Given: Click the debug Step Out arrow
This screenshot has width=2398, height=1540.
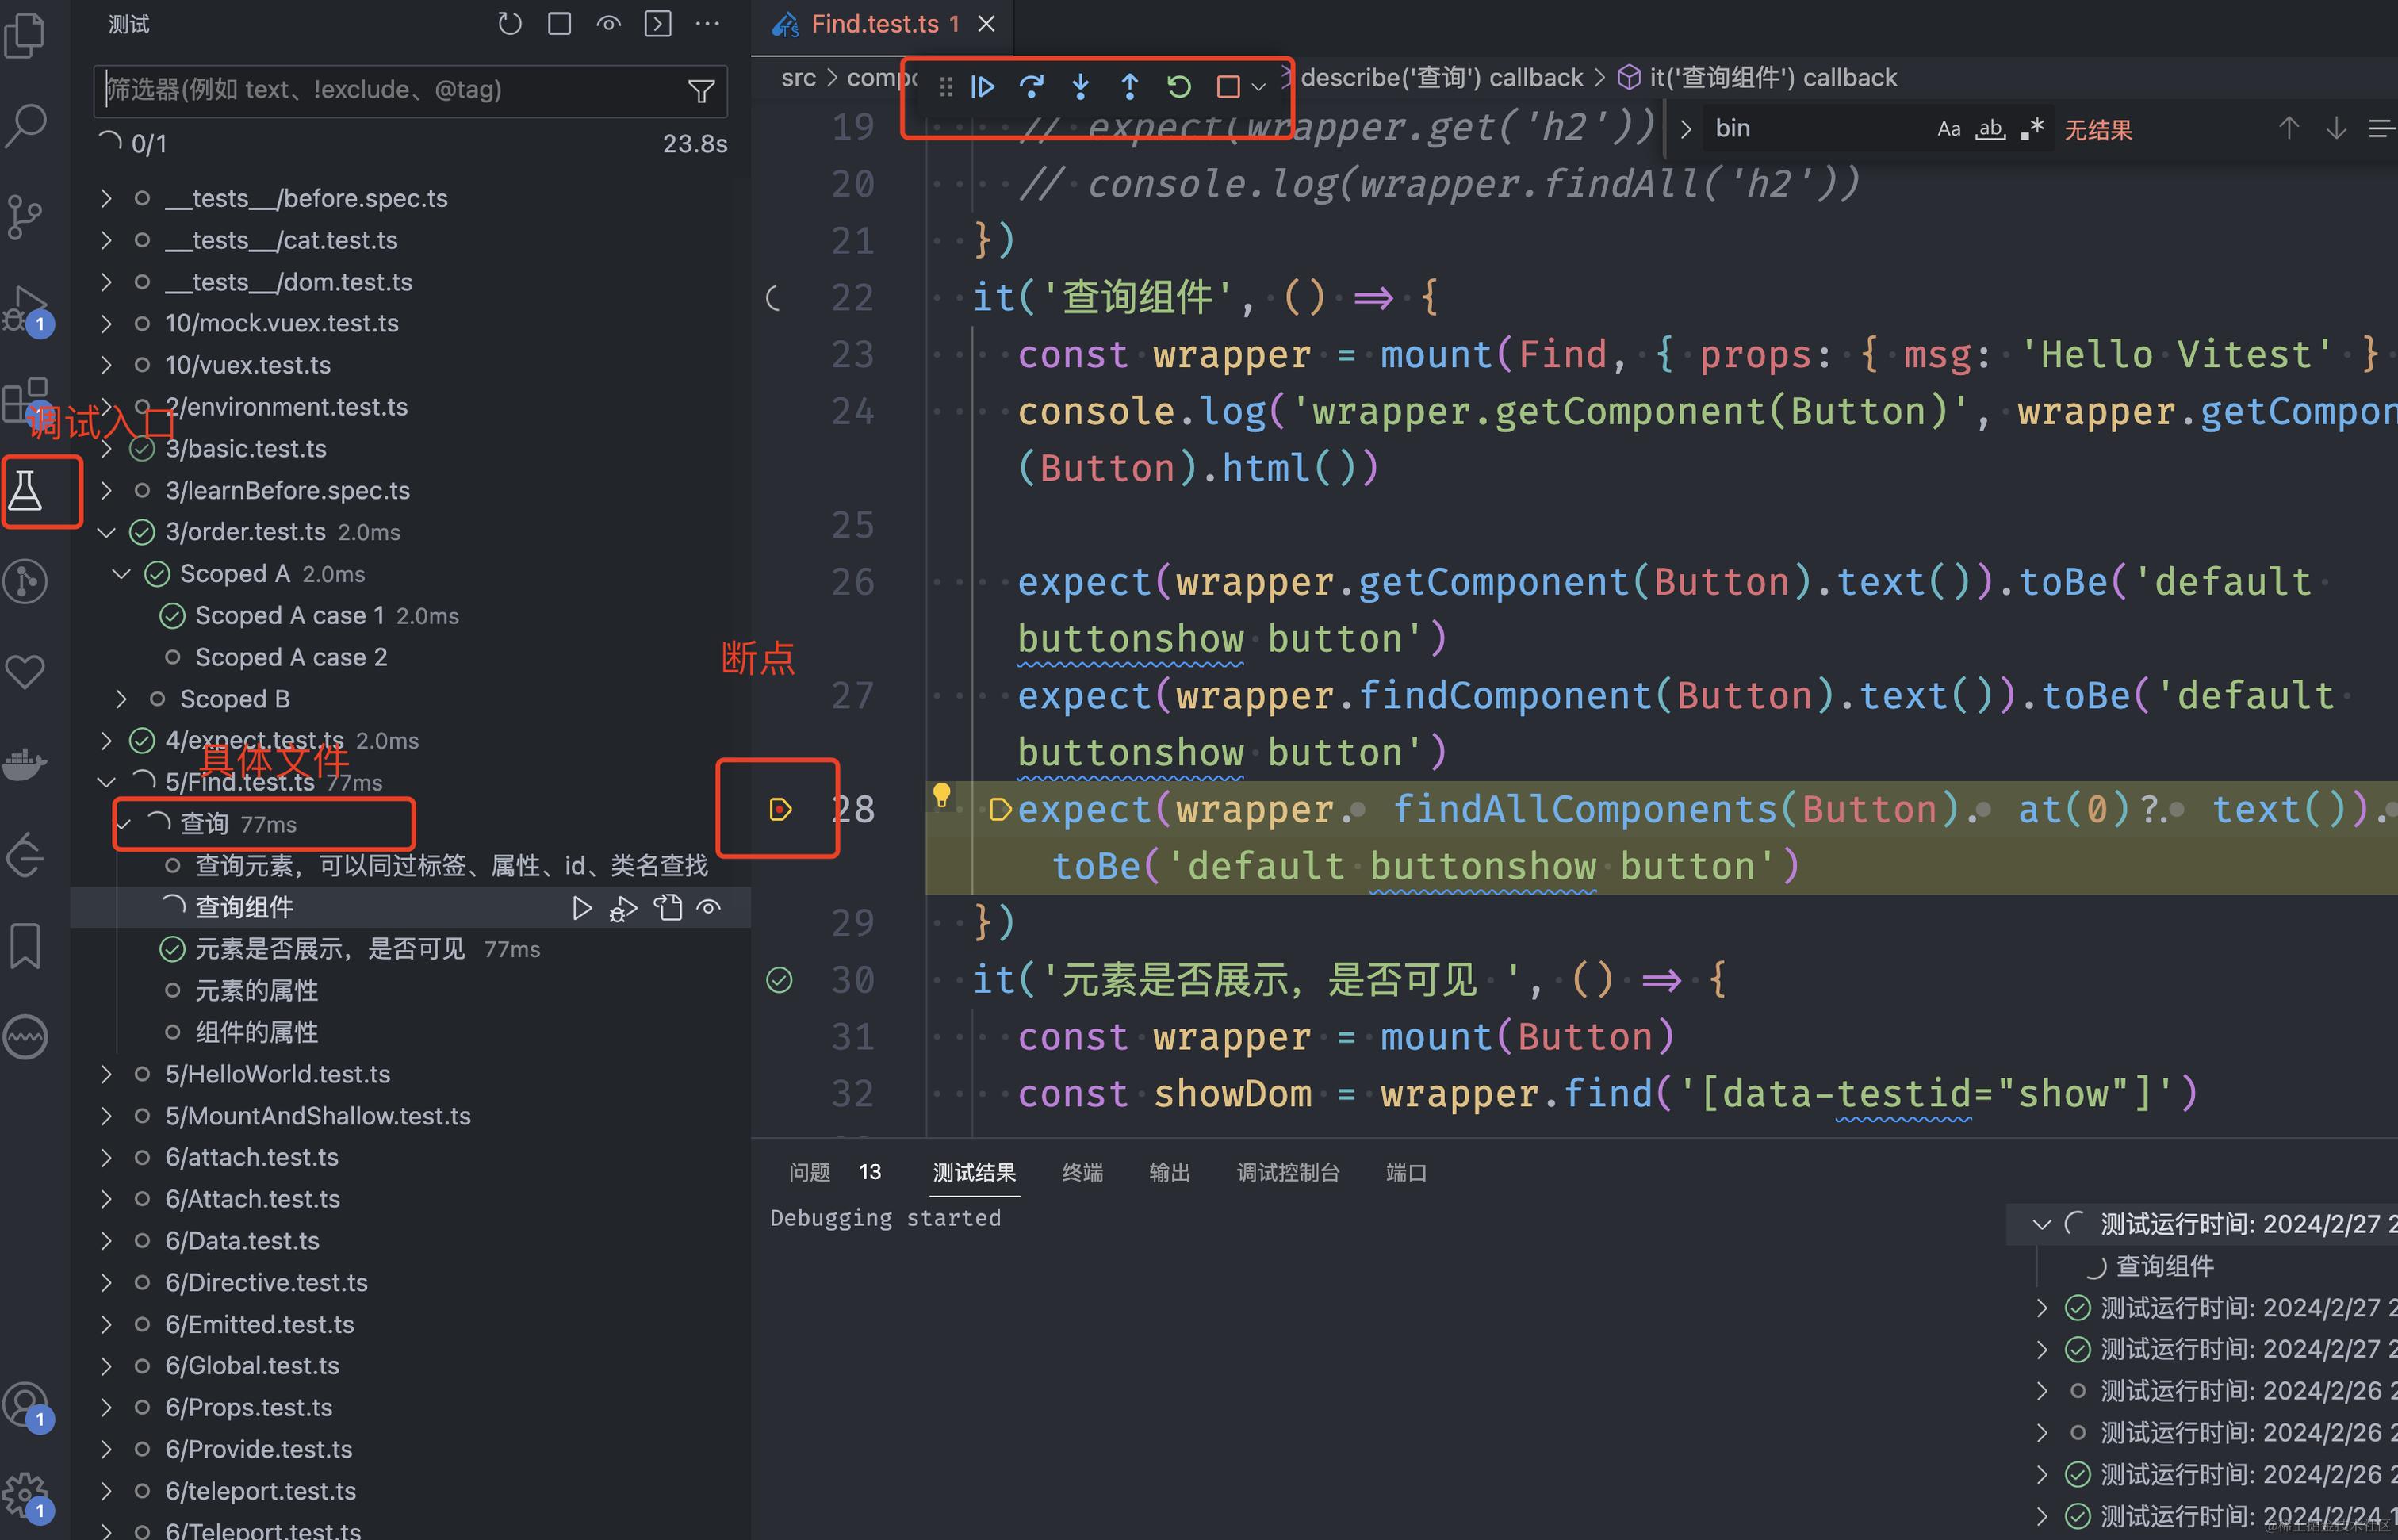Looking at the screenshot, I should 1129,87.
